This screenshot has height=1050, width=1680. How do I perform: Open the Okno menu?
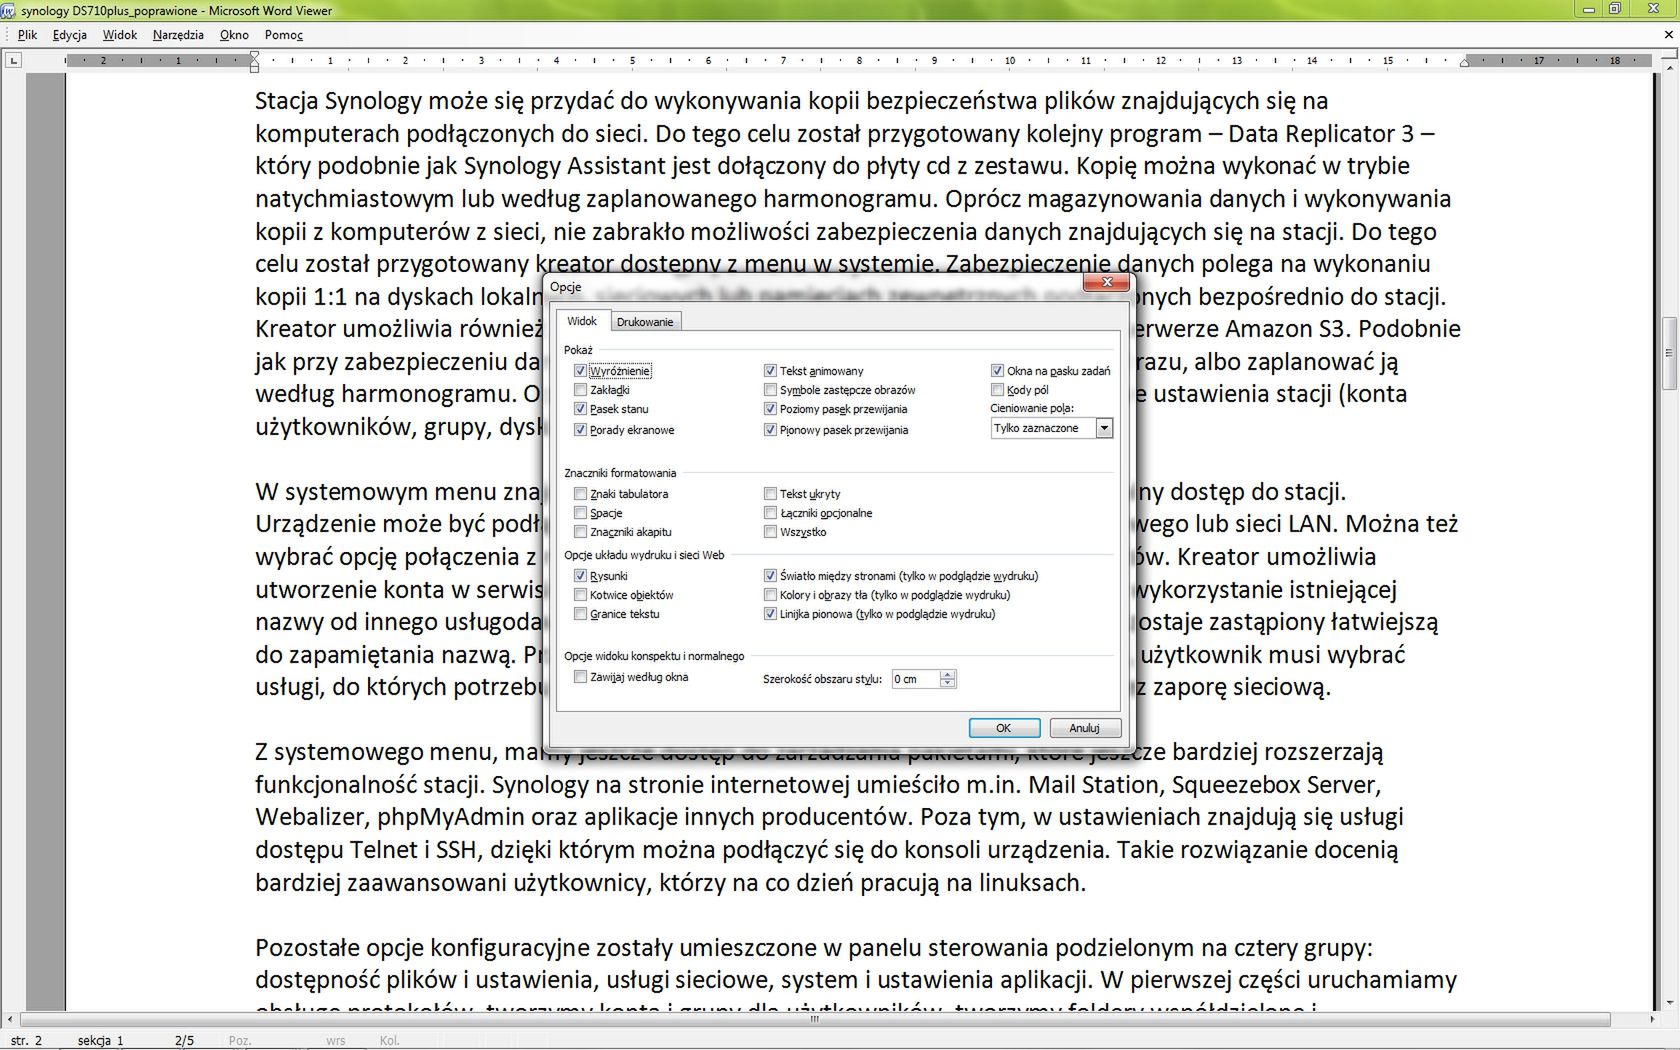click(x=234, y=35)
